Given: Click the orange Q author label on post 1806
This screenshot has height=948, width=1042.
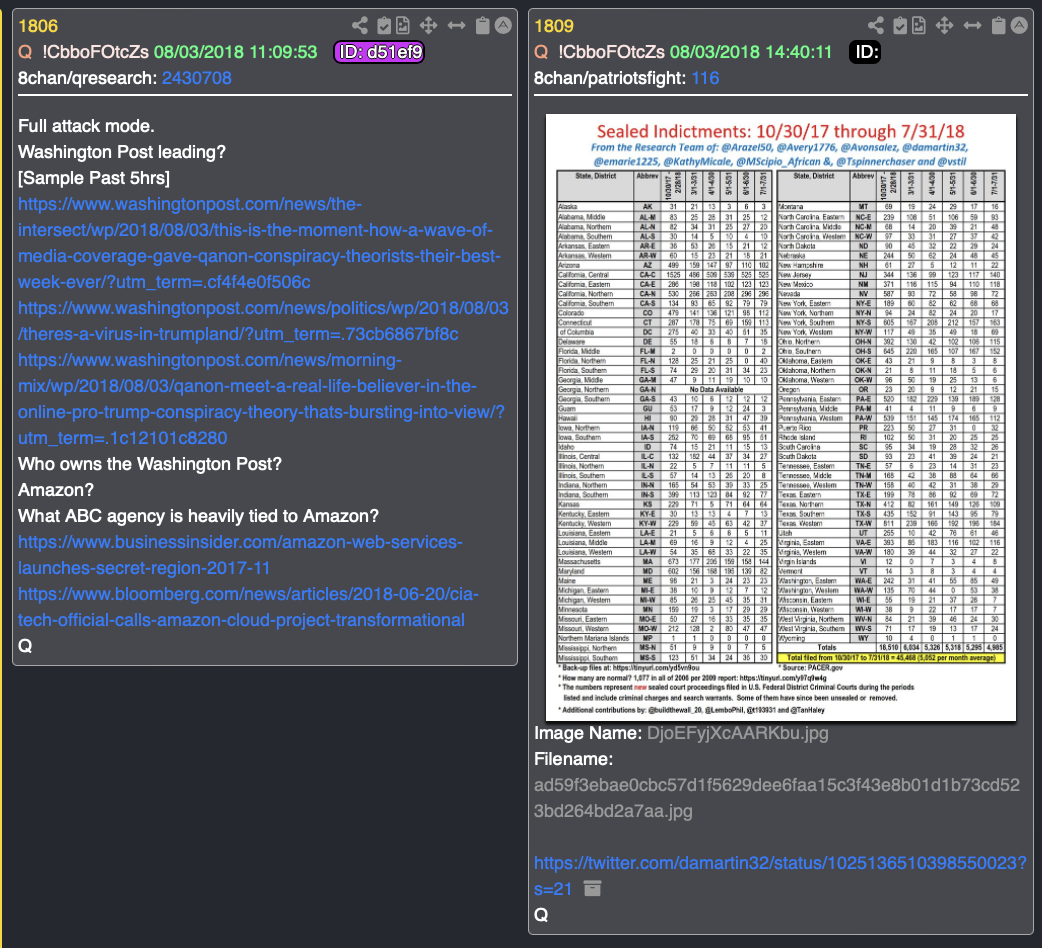Looking at the screenshot, I should (x=25, y=52).
